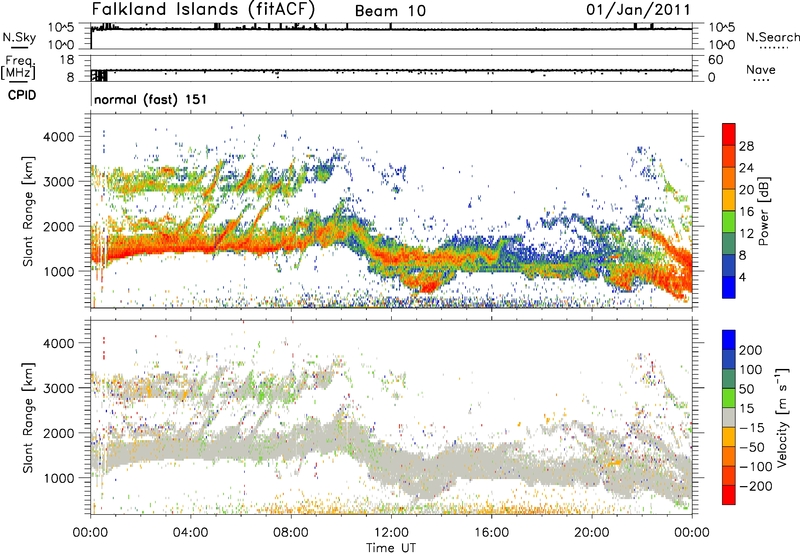
Task: Click gray −15 to 15 Velocity segment
Action: pyautogui.click(x=729, y=417)
